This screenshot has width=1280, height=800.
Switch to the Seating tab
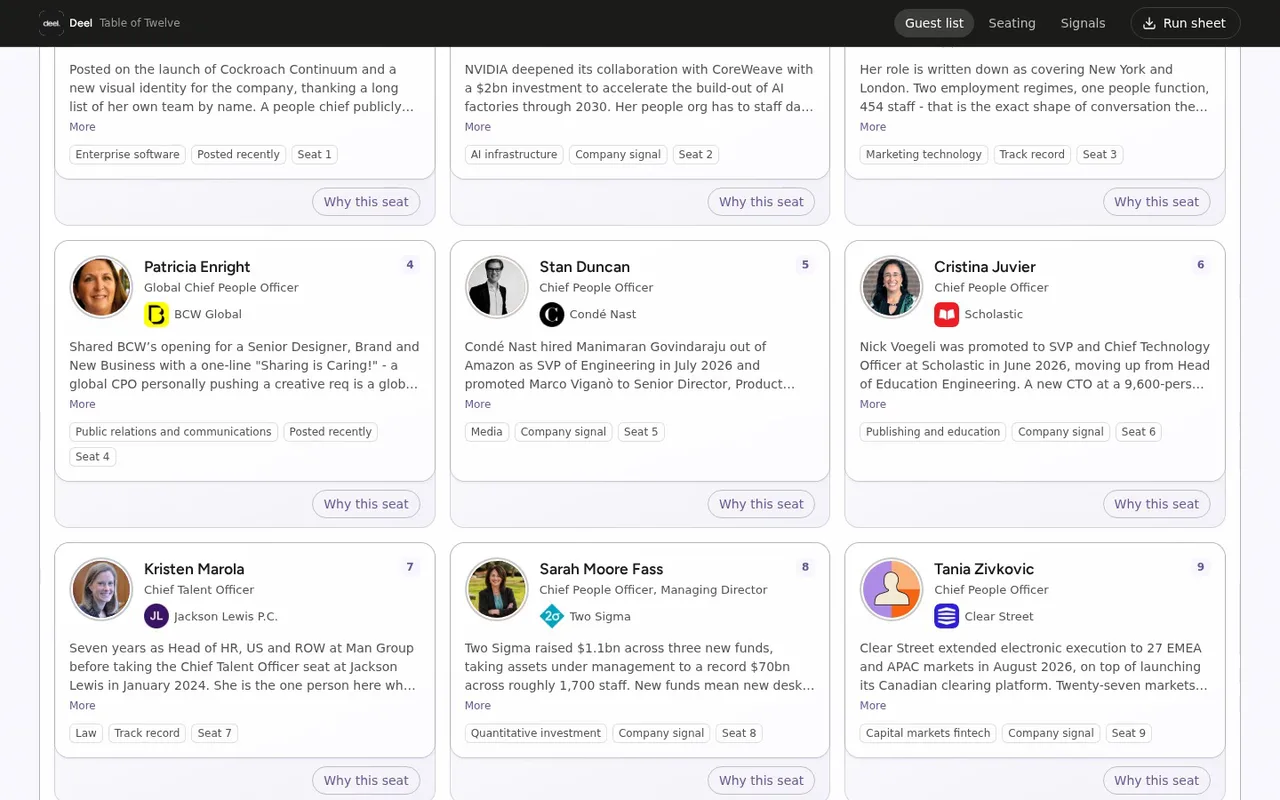pos(1012,23)
